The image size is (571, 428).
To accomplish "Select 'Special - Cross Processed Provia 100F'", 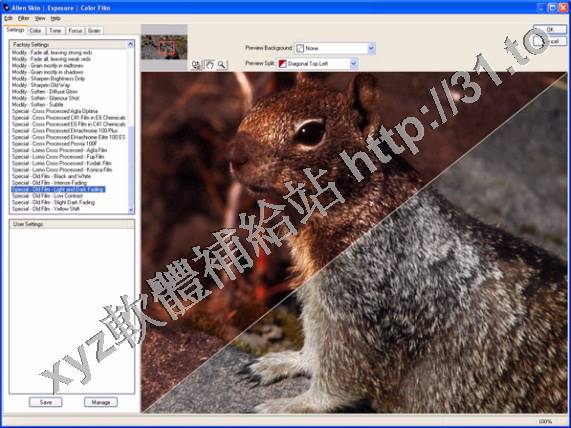I will coord(54,144).
